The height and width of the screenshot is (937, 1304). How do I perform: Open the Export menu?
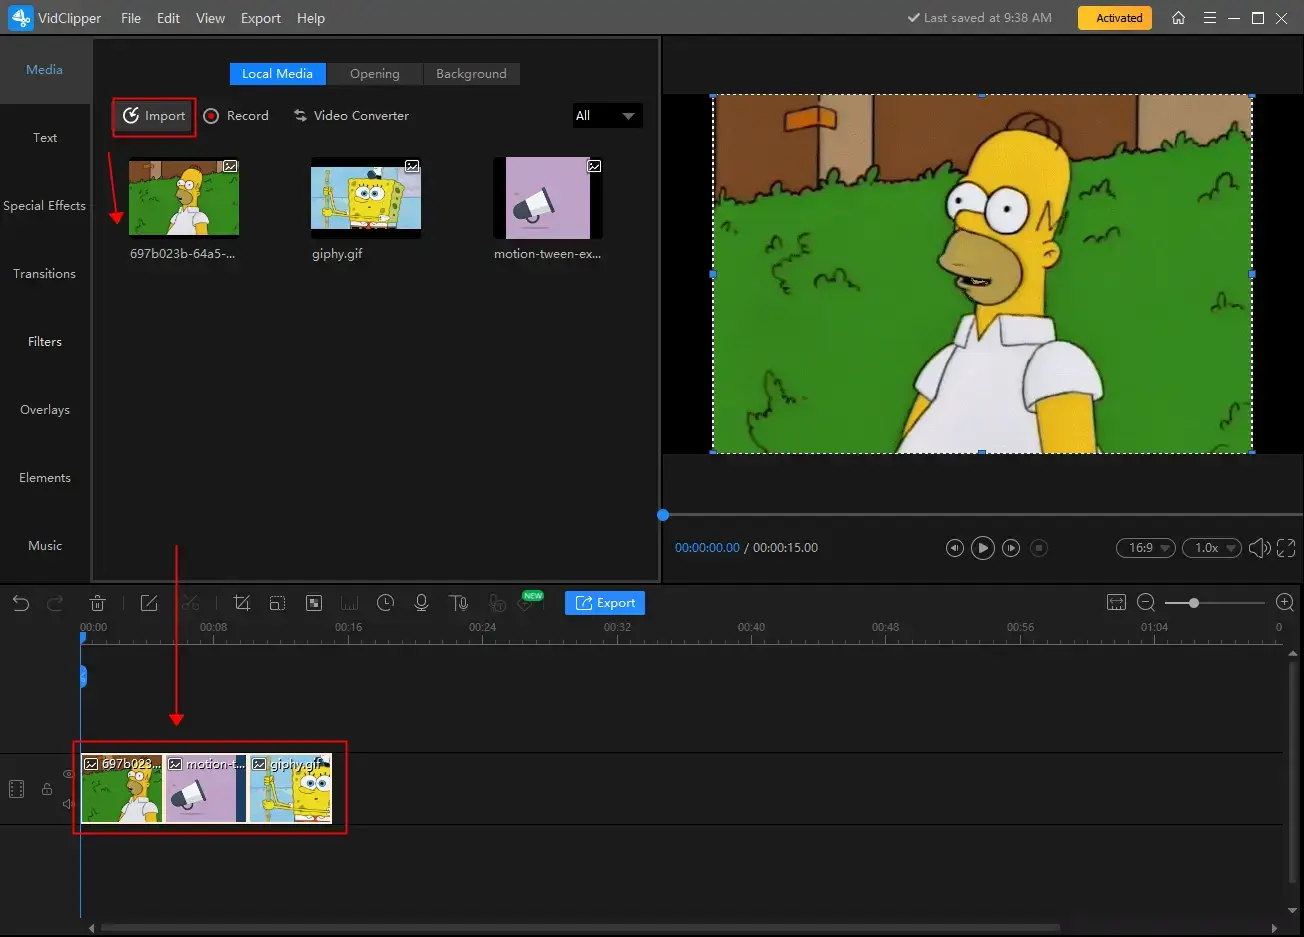click(x=260, y=18)
